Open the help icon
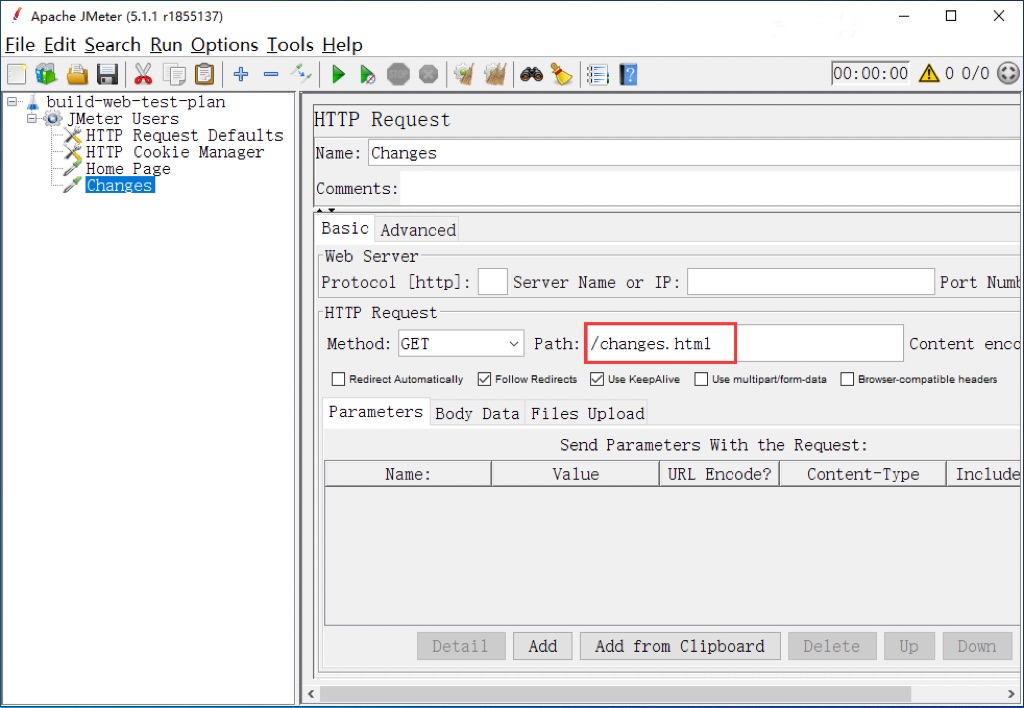 pyautogui.click(x=628, y=74)
